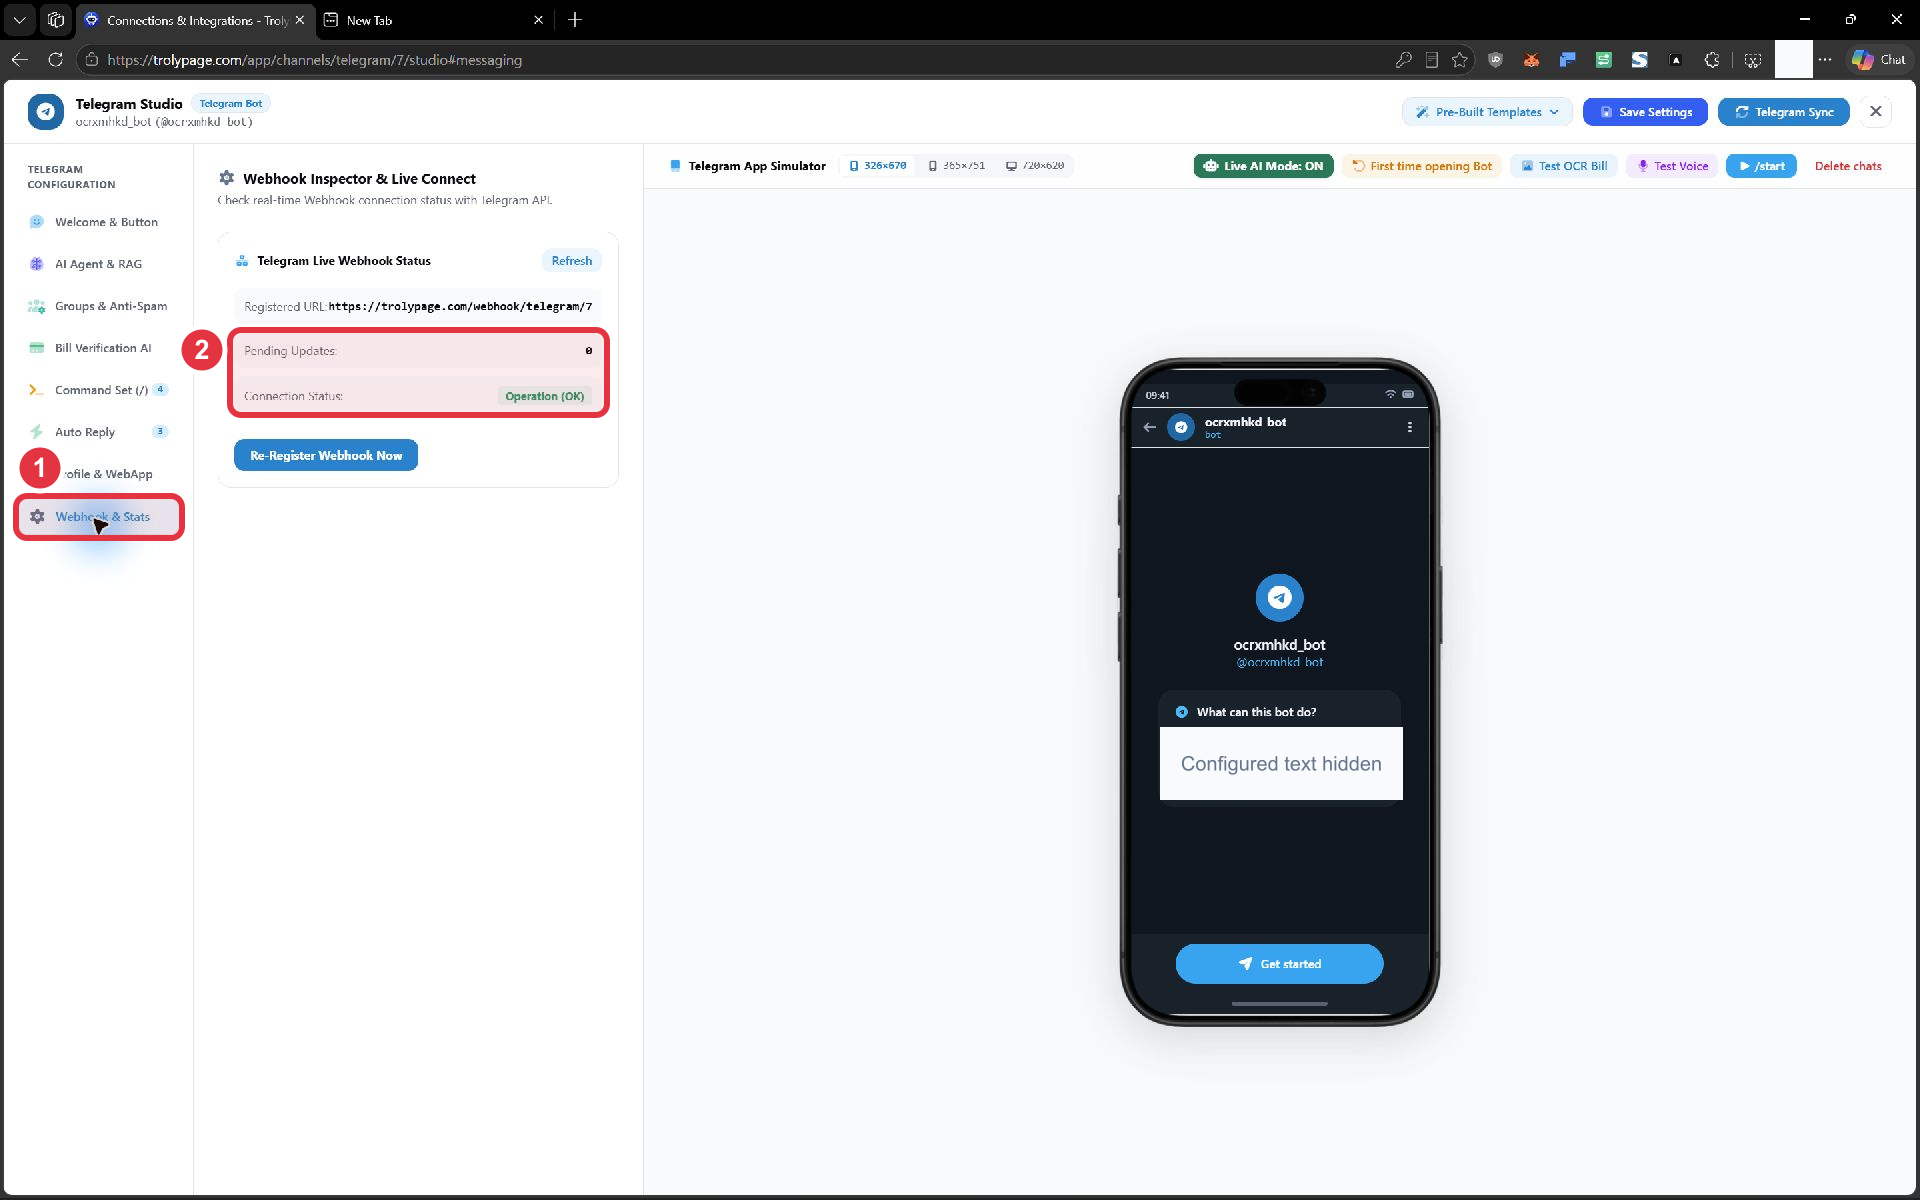Close Telegram Studio with X icon
The width and height of the screenshot is (1920, 1200).
point(1876,112)
